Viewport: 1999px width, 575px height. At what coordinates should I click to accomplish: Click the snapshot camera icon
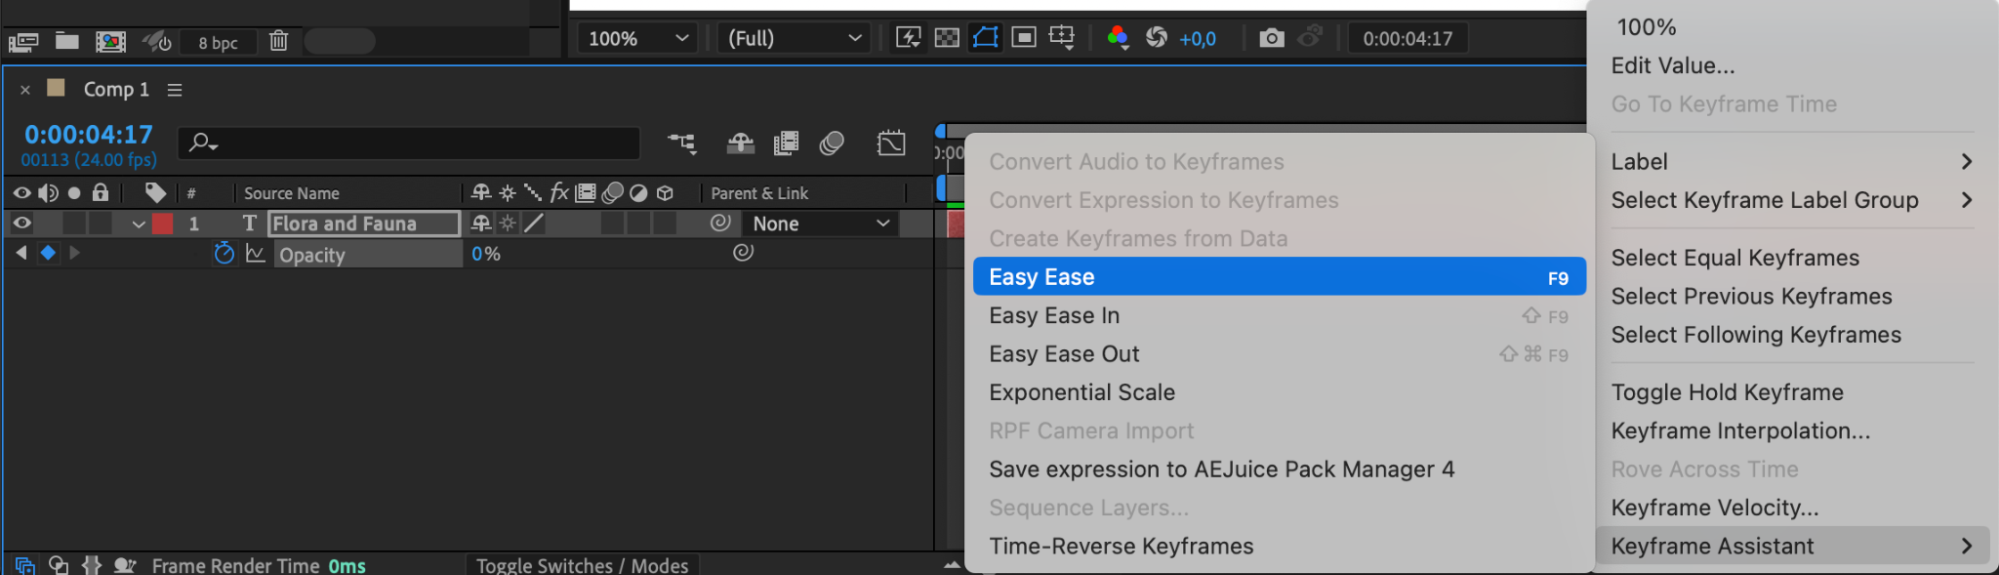[1271, 38]
